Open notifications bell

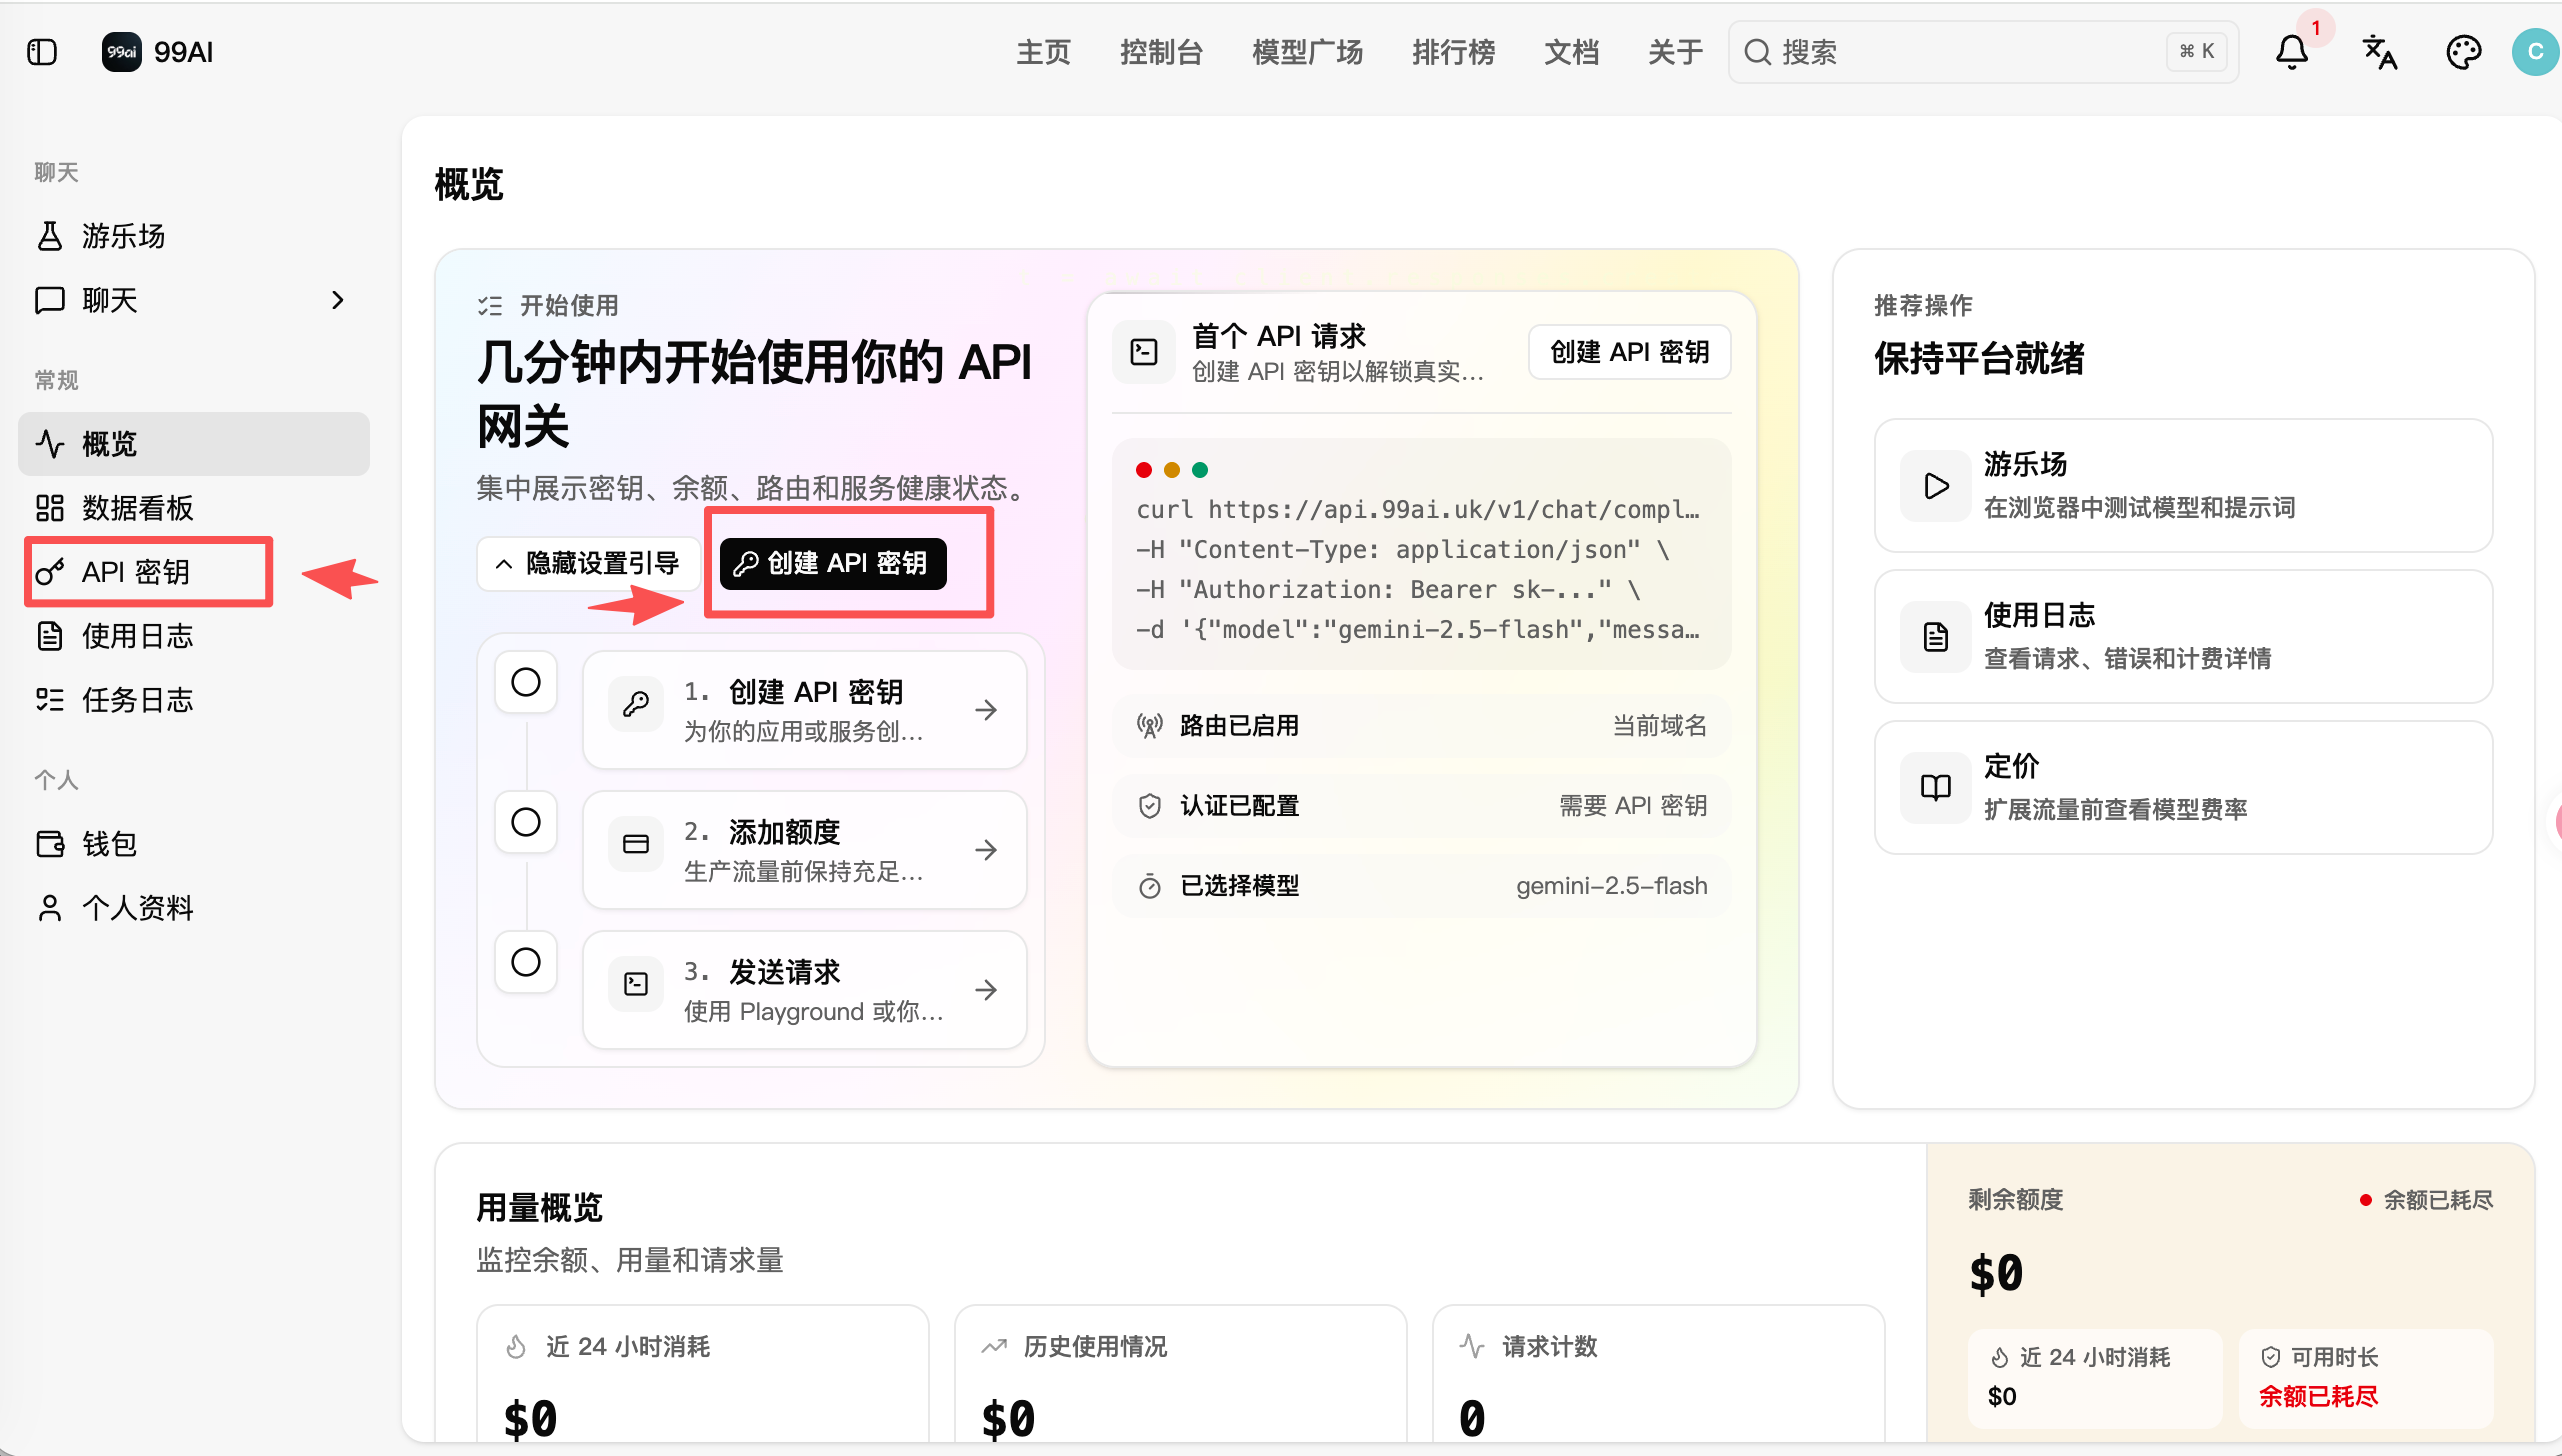2291,52
